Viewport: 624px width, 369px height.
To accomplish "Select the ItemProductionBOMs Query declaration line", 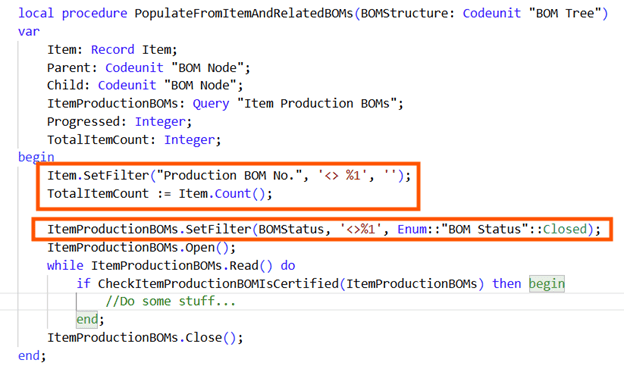I will click(x=225, y=103).
